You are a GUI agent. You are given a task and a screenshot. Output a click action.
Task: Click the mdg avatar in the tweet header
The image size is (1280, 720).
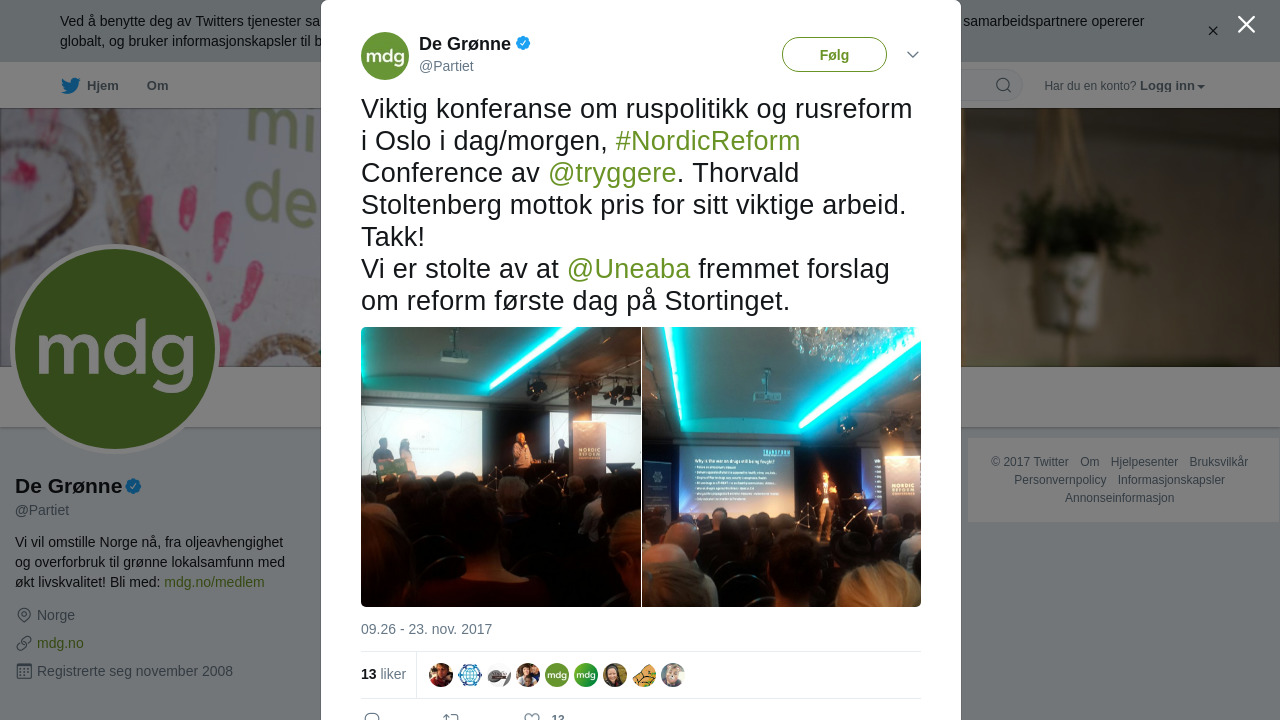(x=385, y=56)
